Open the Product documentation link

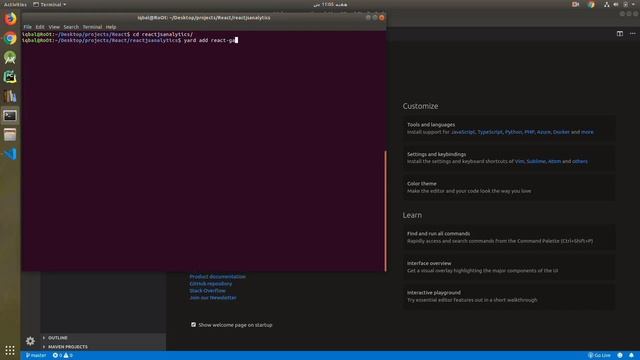pyautogui.click(x=218, y=277)
